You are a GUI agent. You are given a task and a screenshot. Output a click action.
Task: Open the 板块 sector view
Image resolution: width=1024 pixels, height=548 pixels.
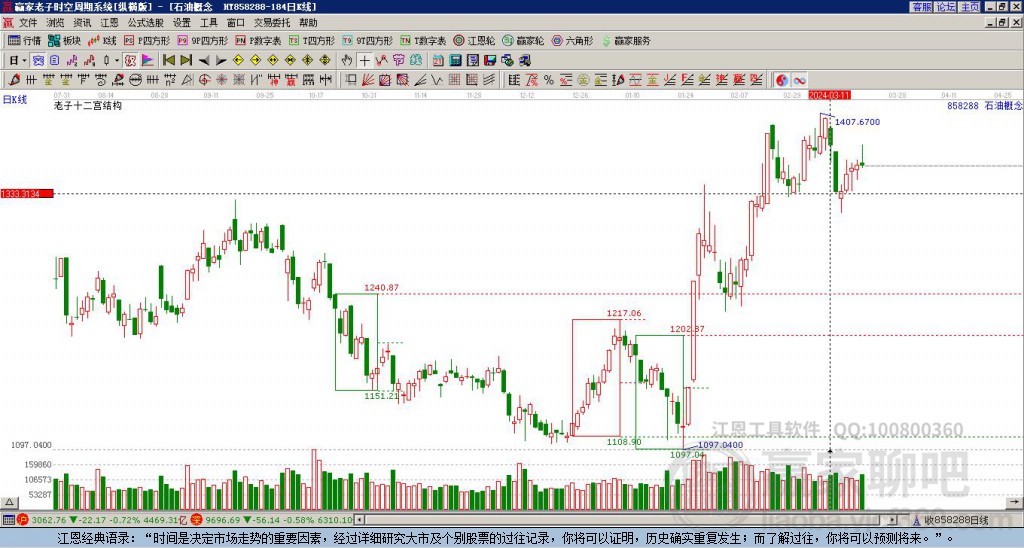click(64, 40)
